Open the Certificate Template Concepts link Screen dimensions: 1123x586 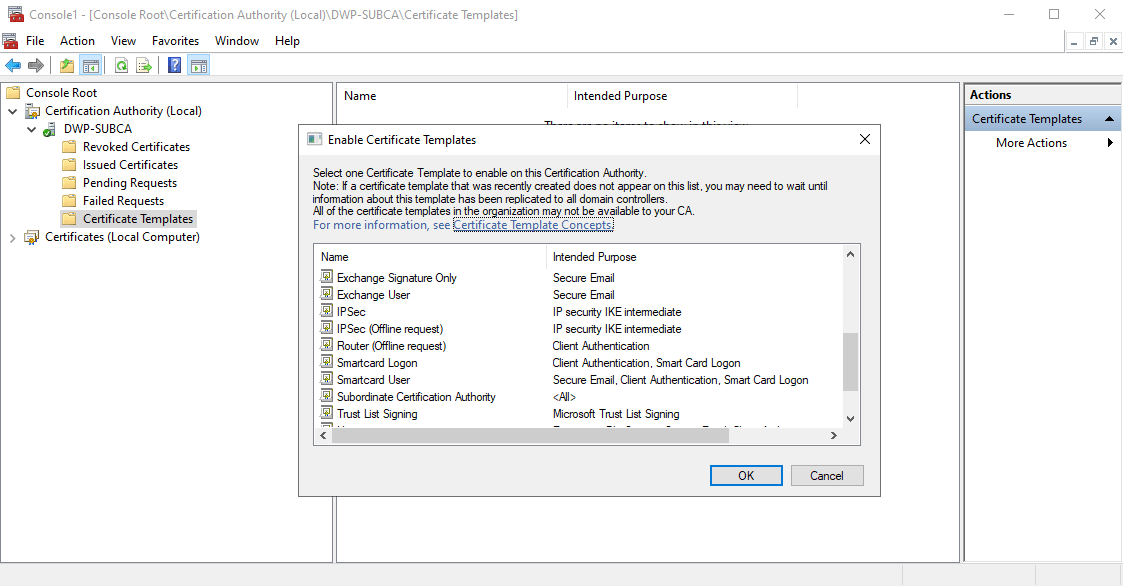click(x=533, y=225)
